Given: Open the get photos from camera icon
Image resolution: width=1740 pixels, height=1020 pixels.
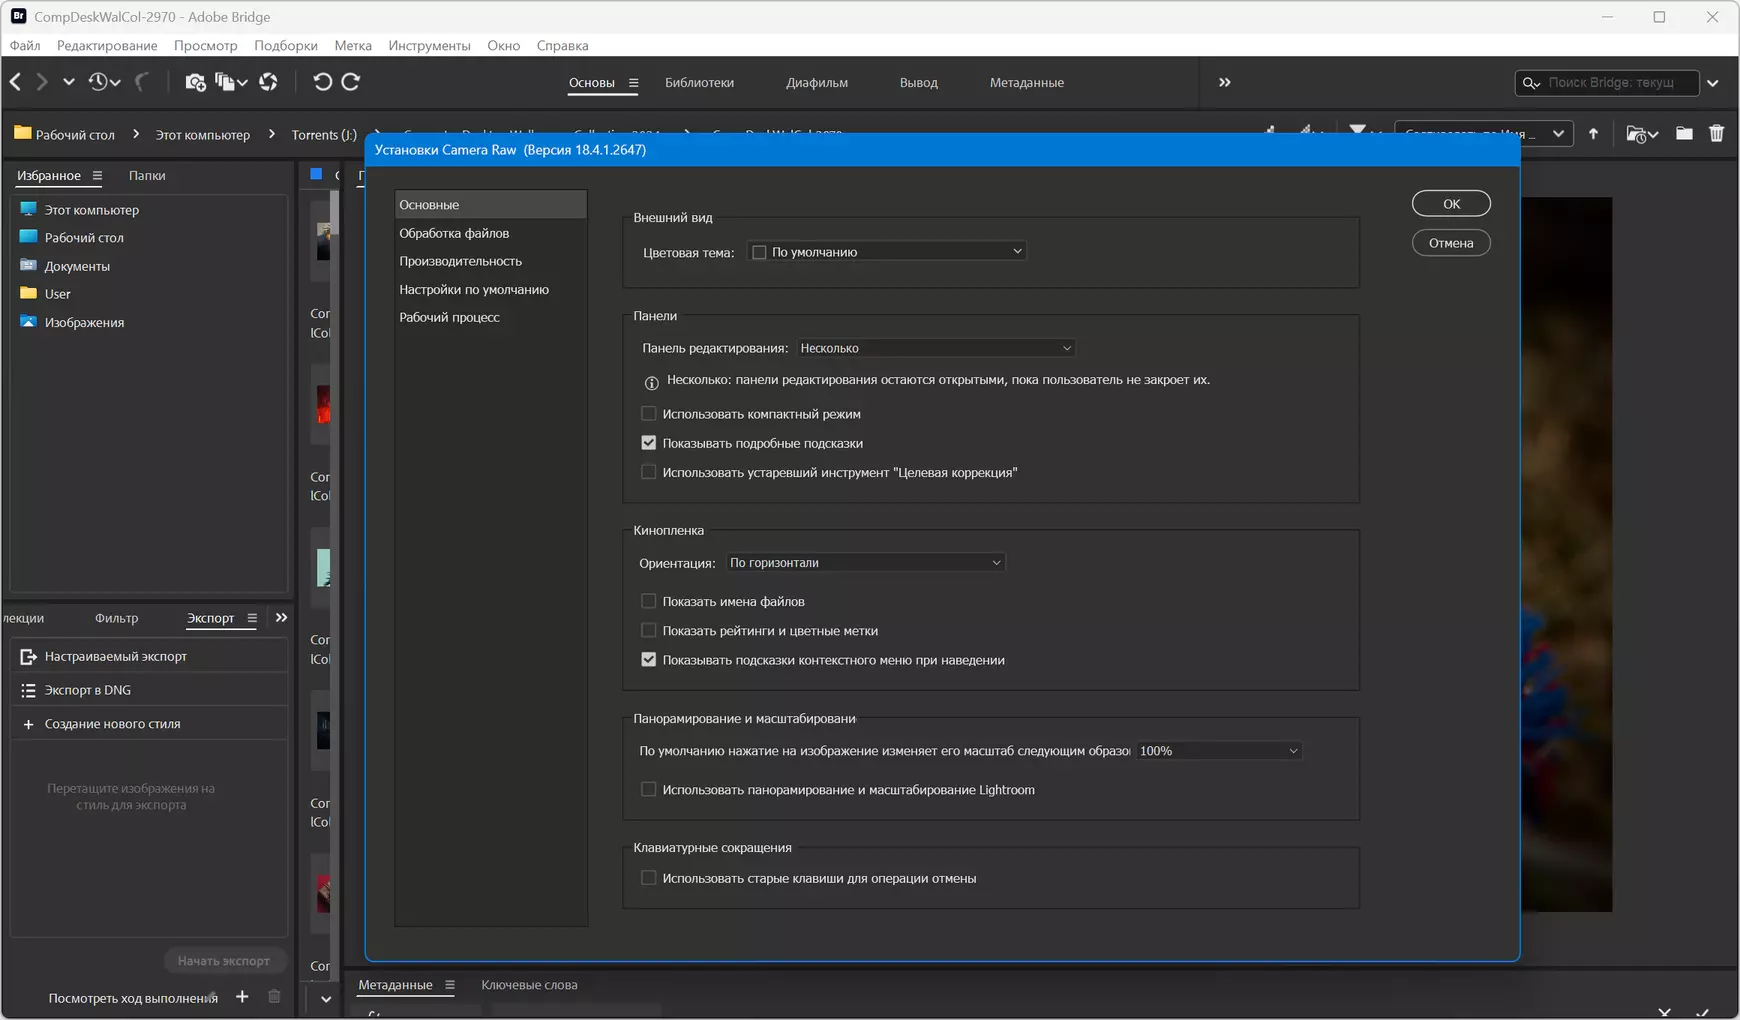Looking at the screenshot, I should (195, 82).
